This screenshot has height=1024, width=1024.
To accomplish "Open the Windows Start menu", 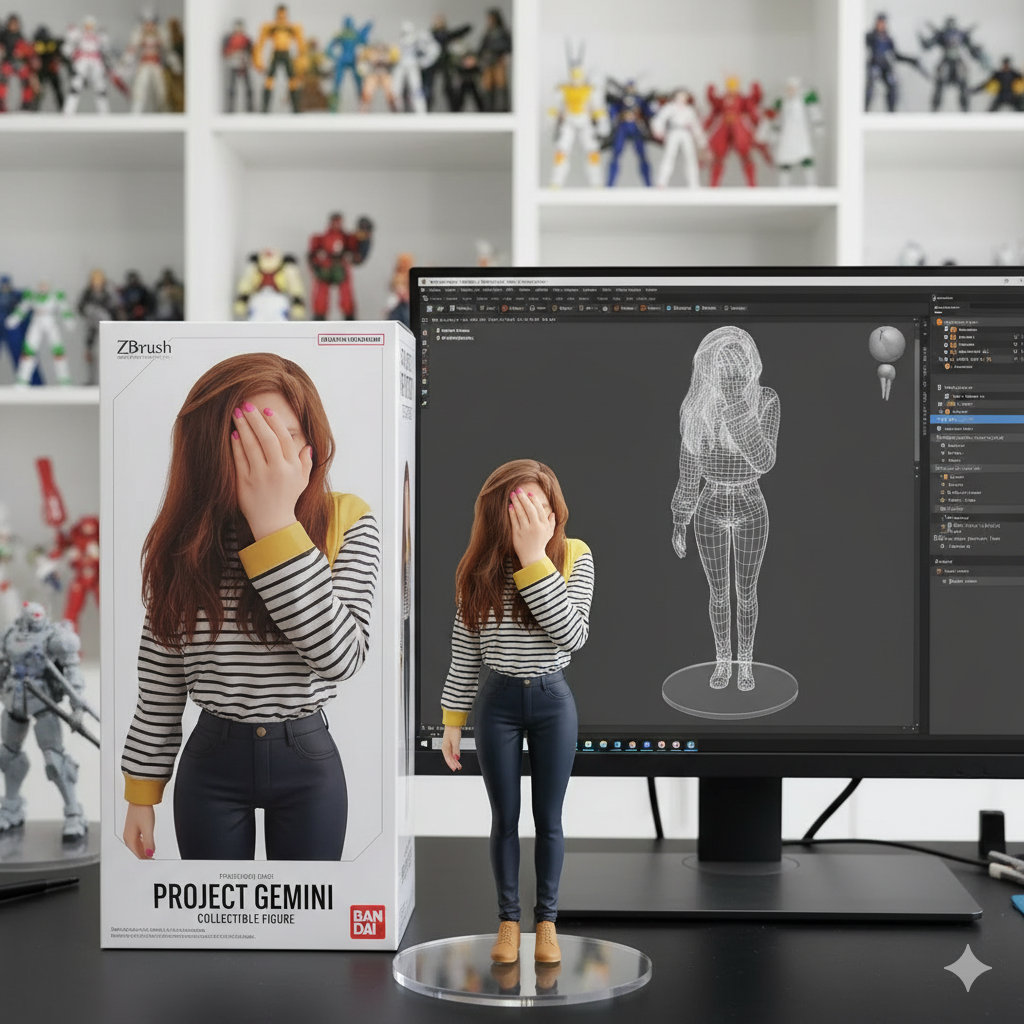I will (x=422, y=744).
